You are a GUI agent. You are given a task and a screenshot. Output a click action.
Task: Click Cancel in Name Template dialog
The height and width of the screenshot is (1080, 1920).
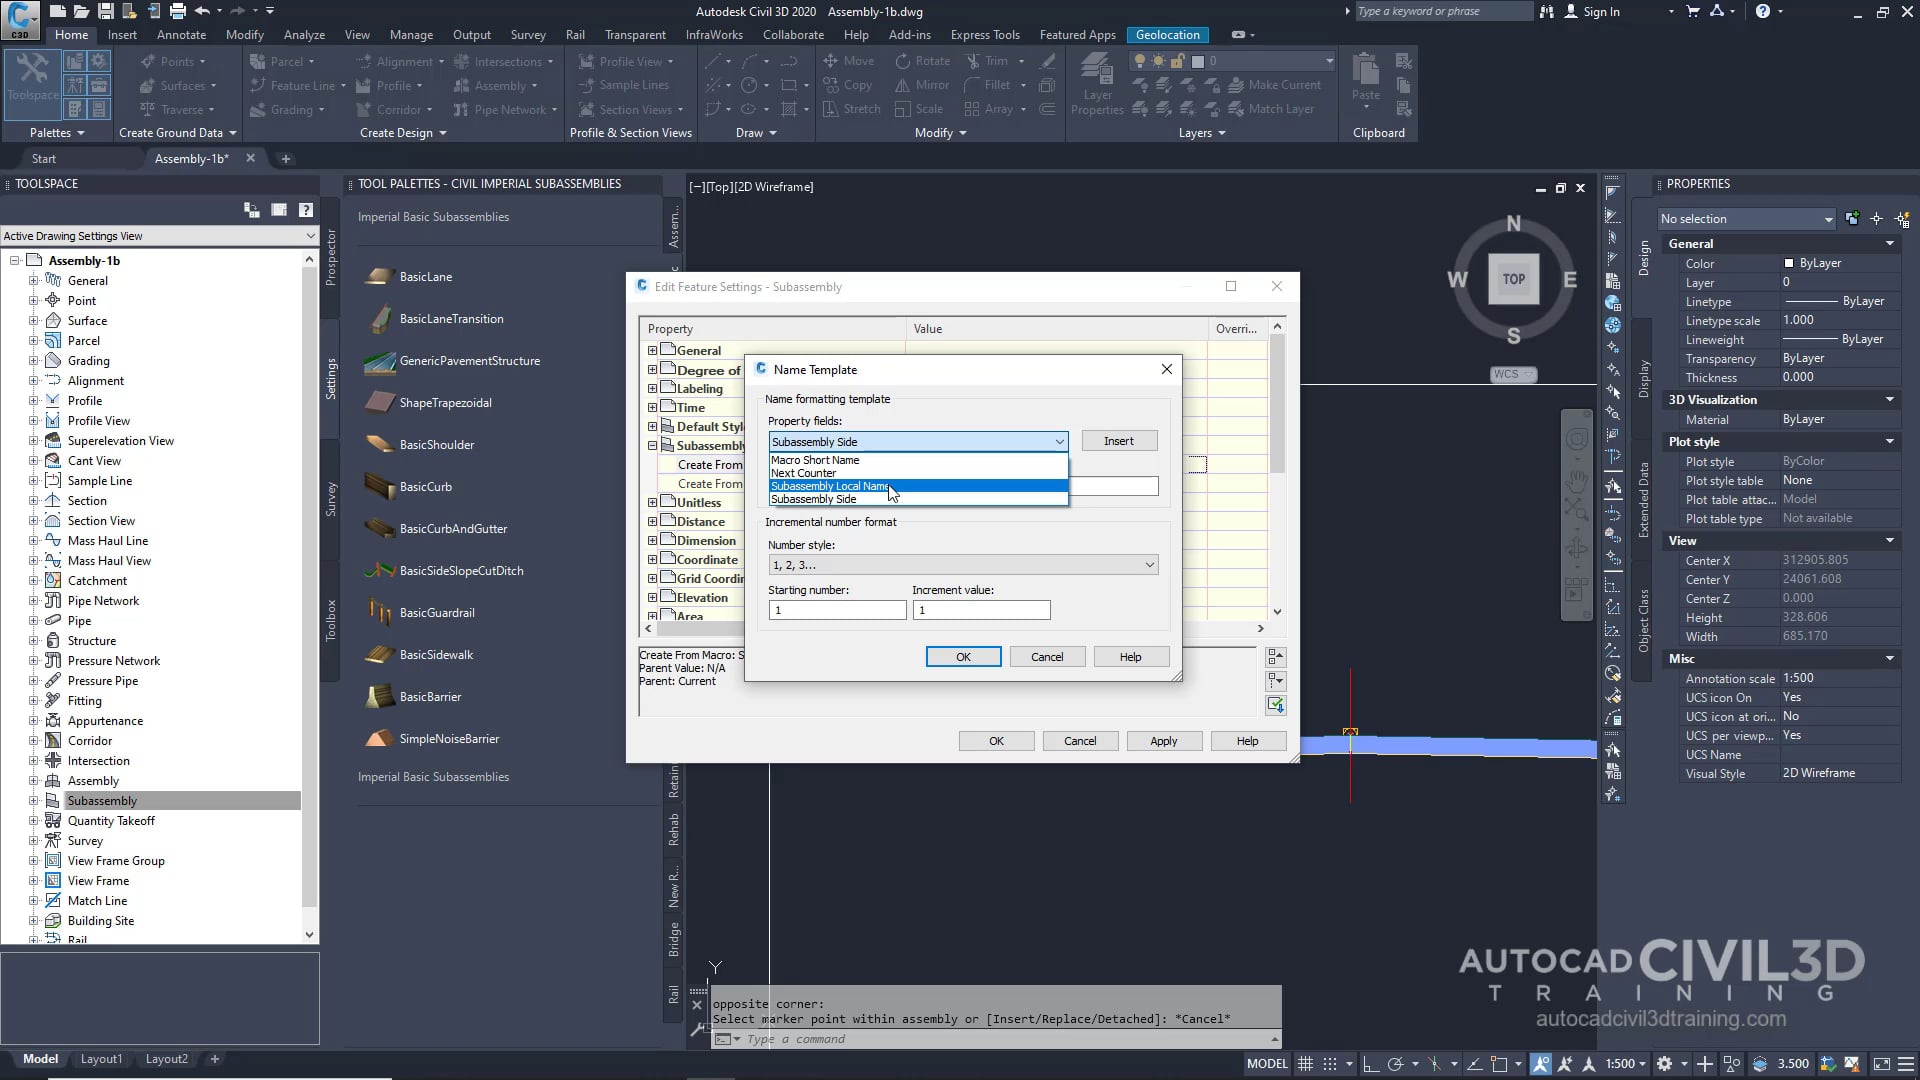[x=1047, y=657]
